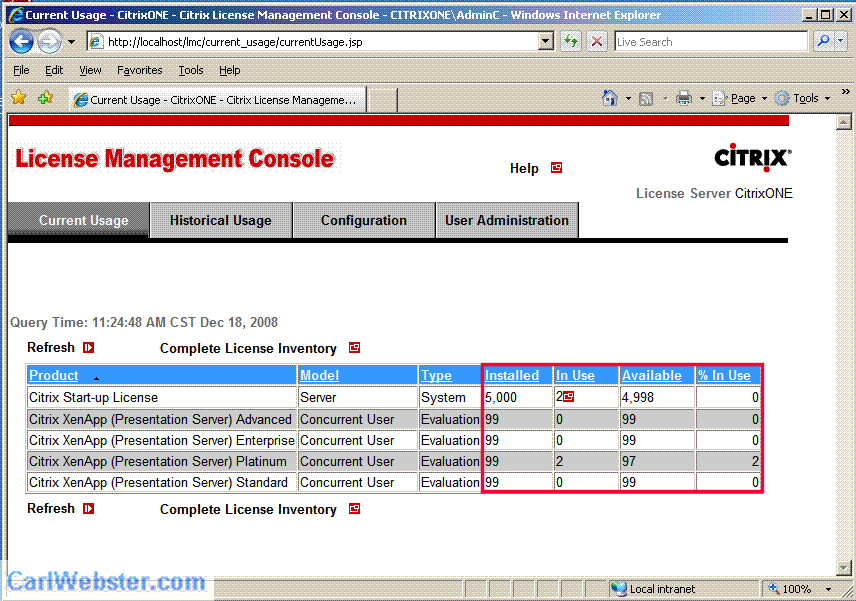Click the lower Refresh red arrow icon

(x=88, y=509)
